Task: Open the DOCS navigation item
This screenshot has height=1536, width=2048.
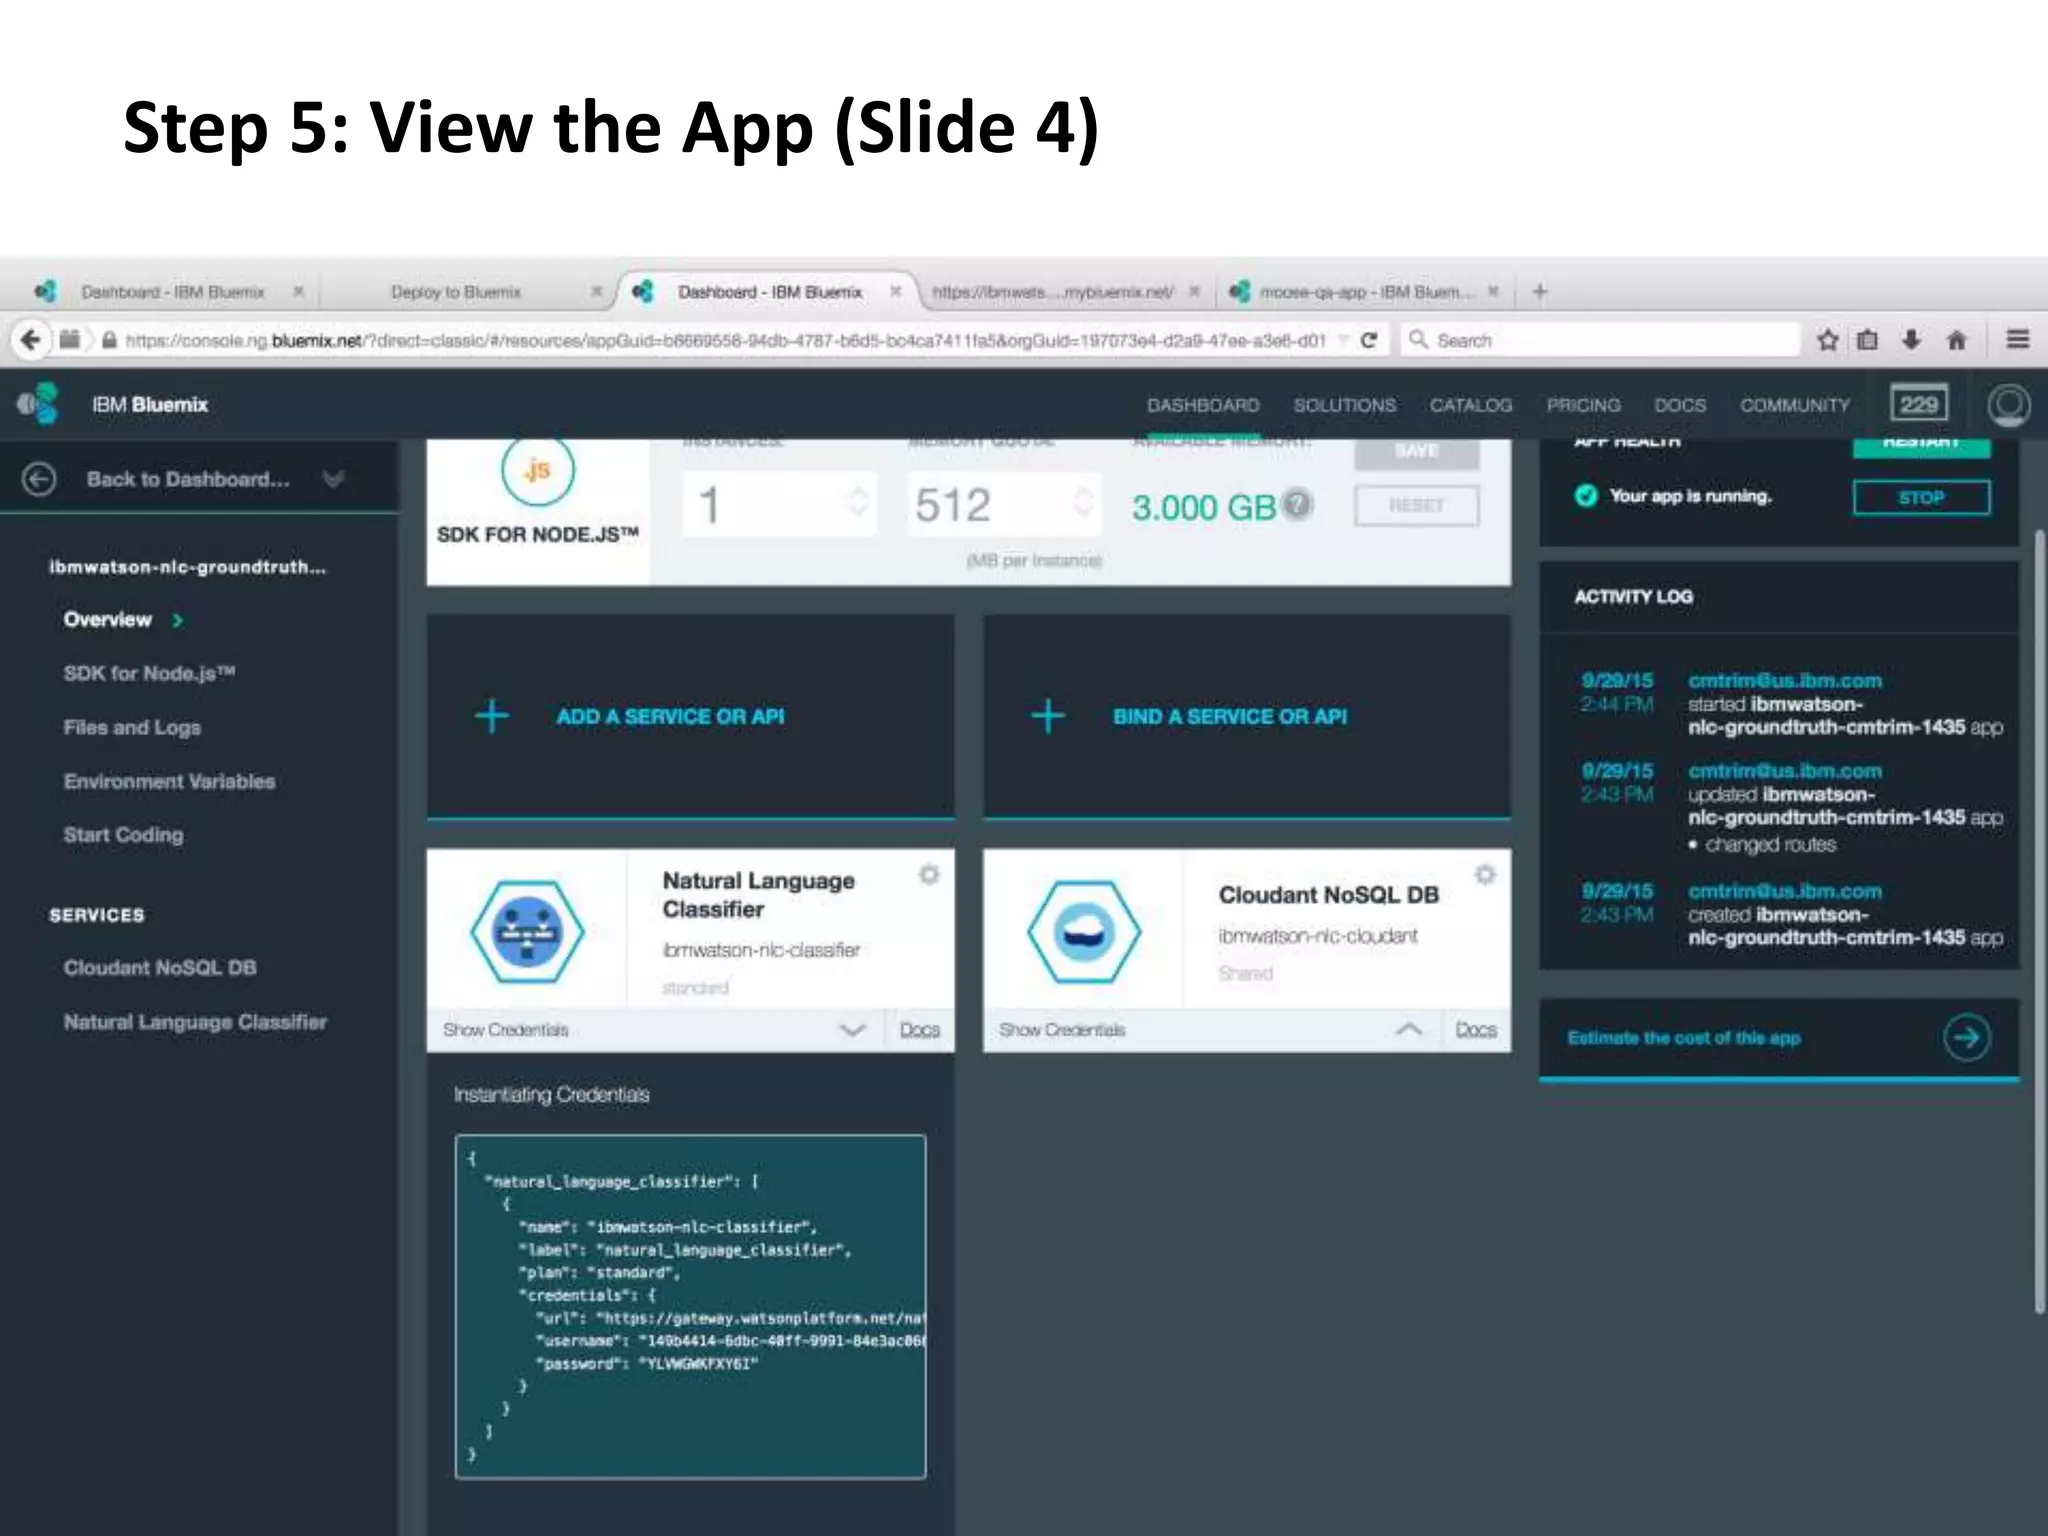Action: tap(1680, 405)
